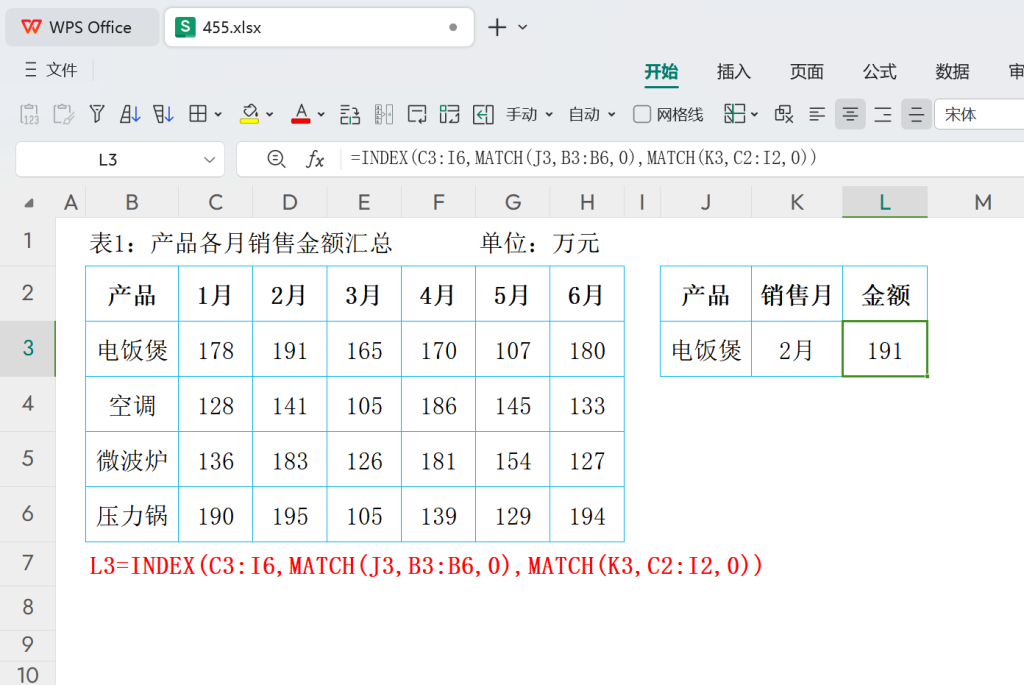The width and height of the screenshot is (1024, 685).
Task: Add a new tab with plus button
Action: 497,27
